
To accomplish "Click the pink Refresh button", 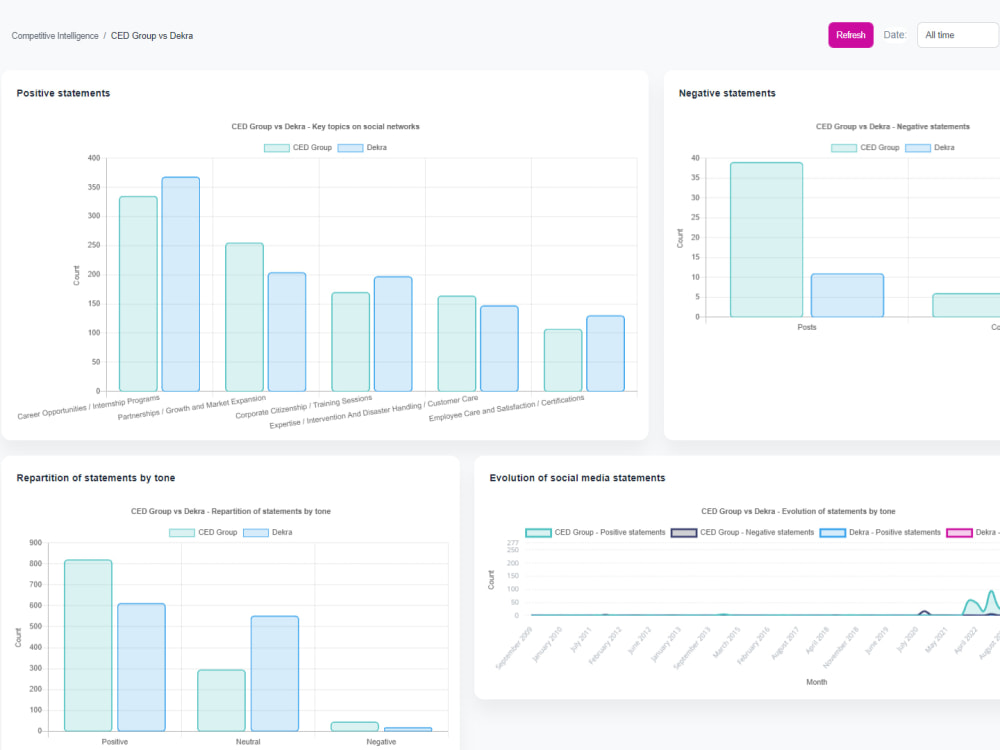I will point(850,35).
